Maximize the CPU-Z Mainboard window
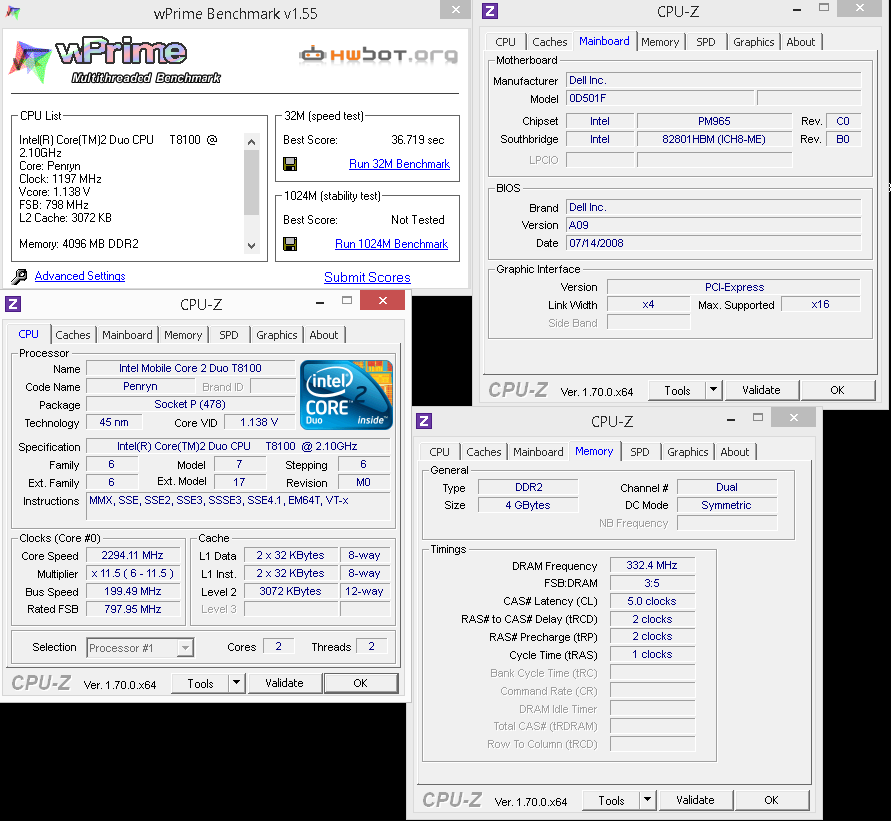Viewport: 891px width, 821px height. coord(824,8)
